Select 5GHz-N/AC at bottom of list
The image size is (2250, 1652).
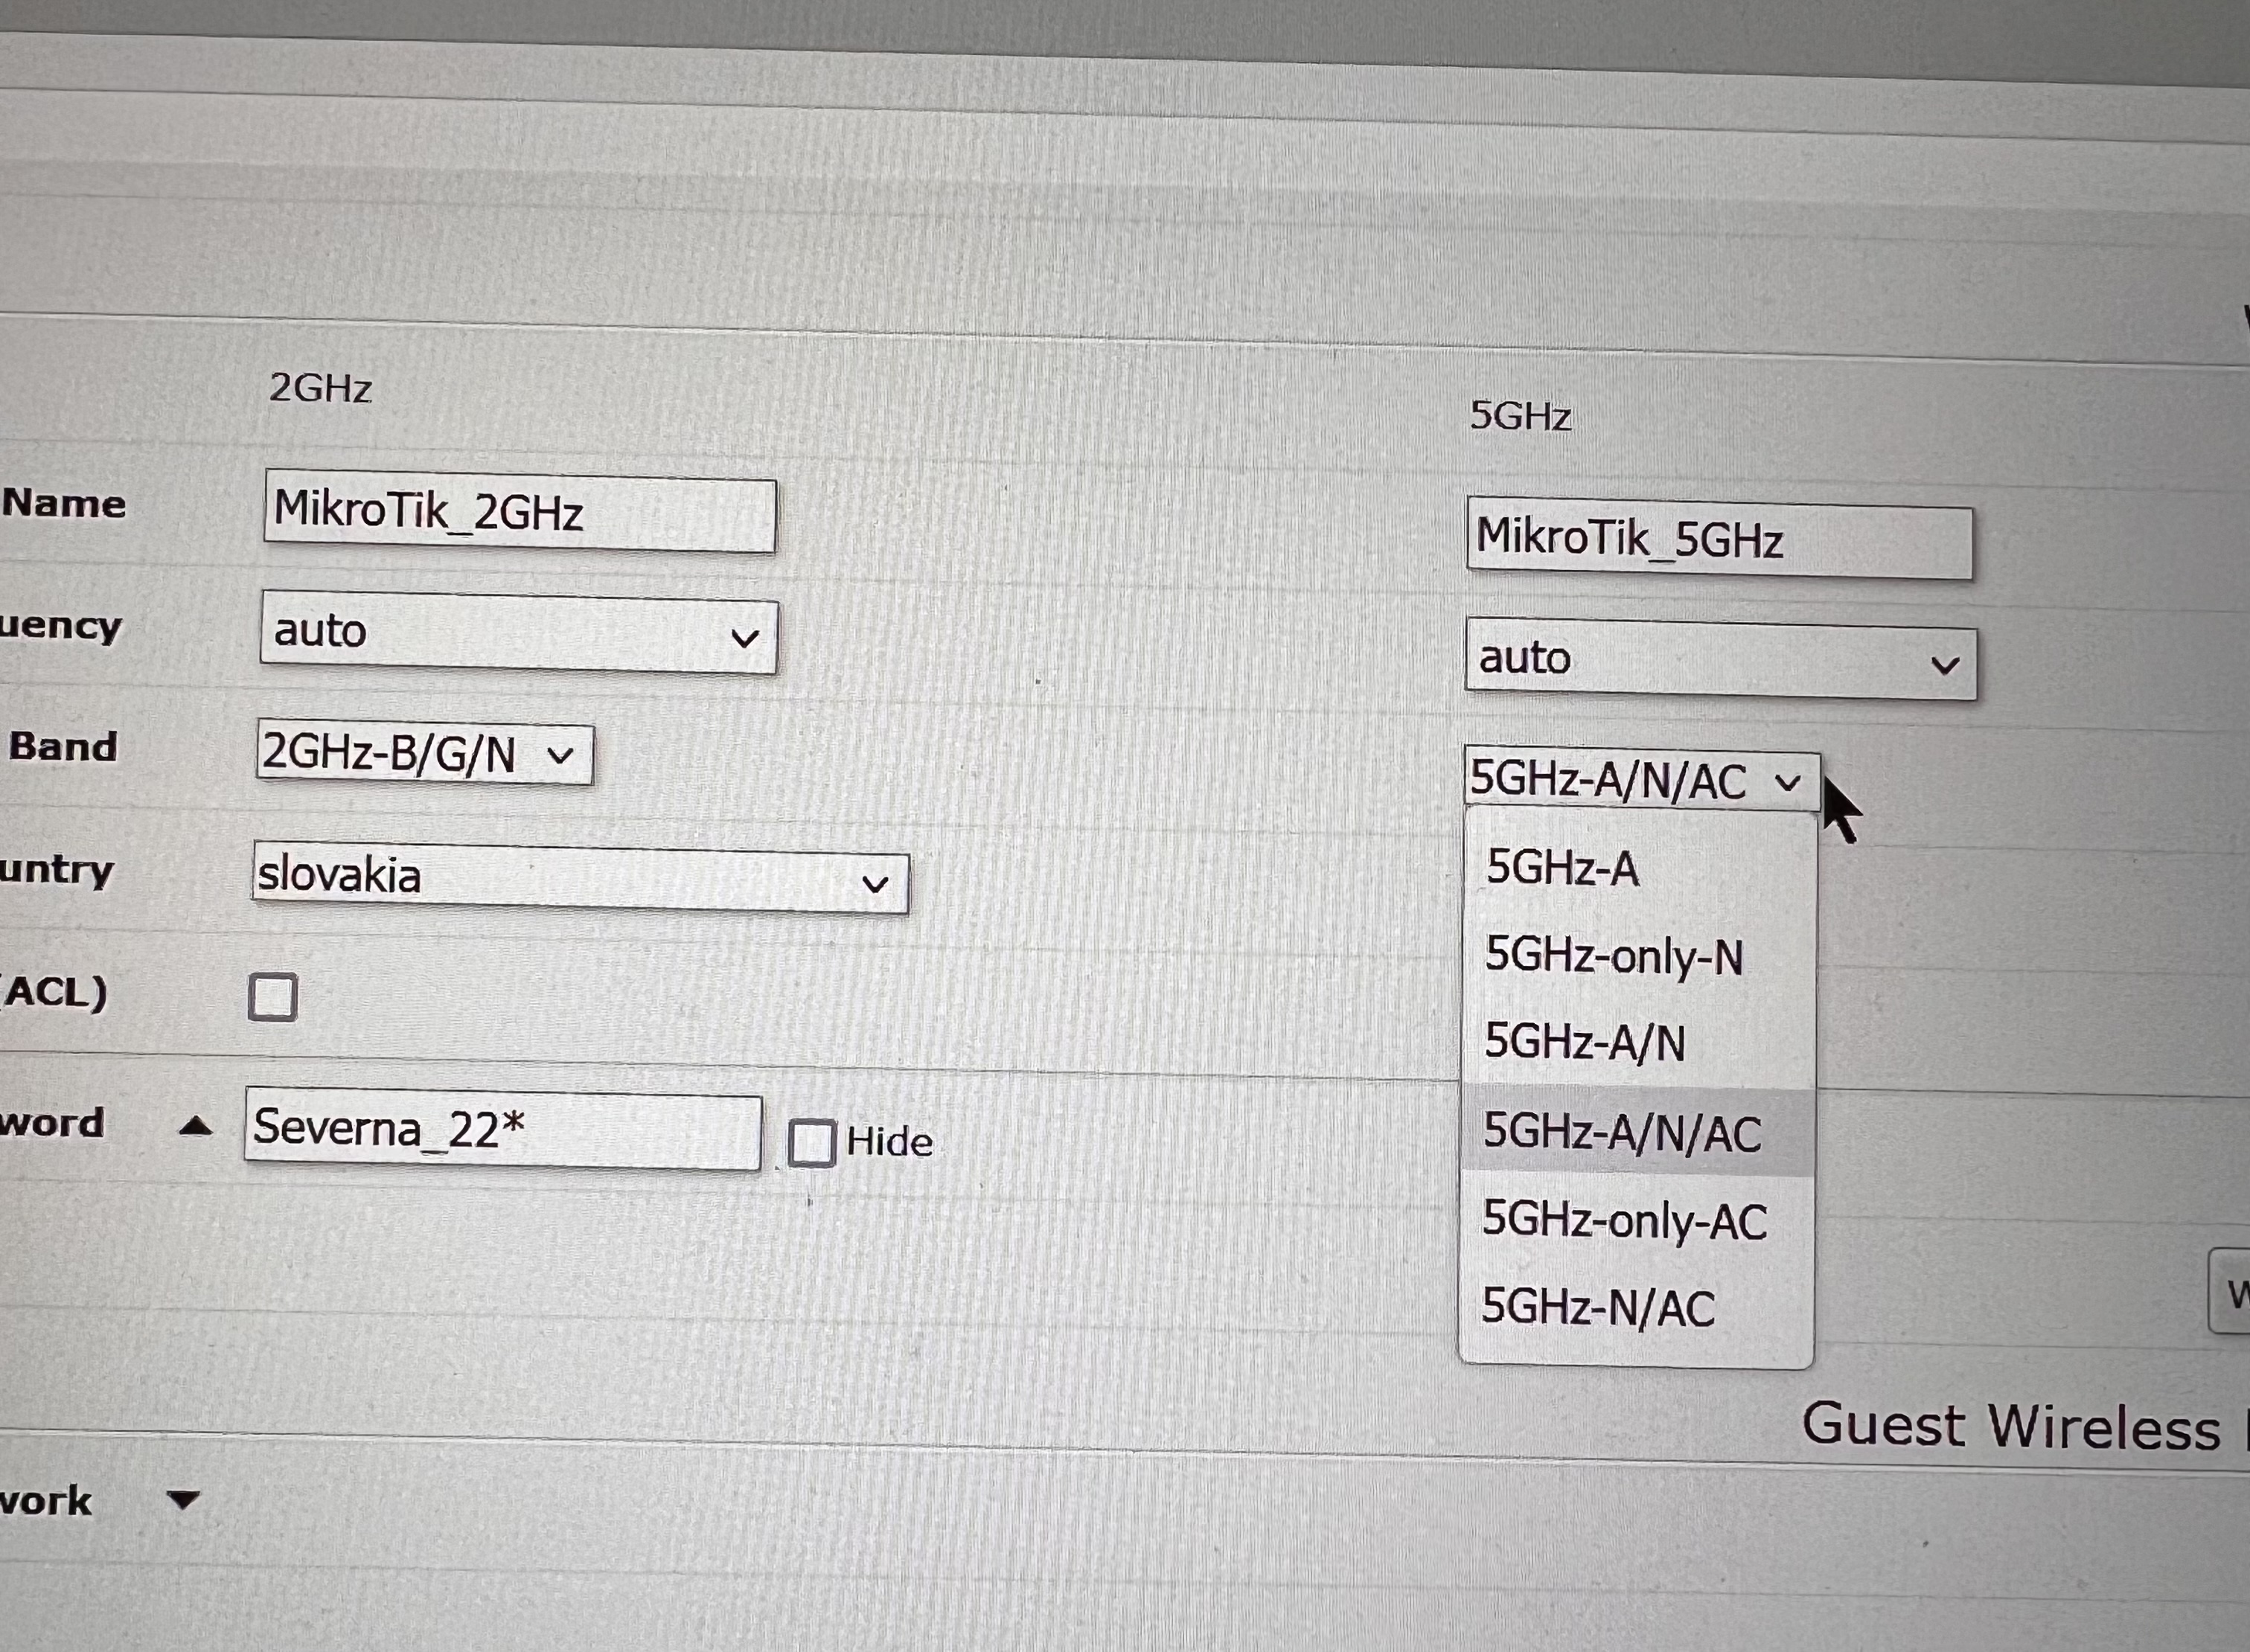(x=1598, y=1307)
